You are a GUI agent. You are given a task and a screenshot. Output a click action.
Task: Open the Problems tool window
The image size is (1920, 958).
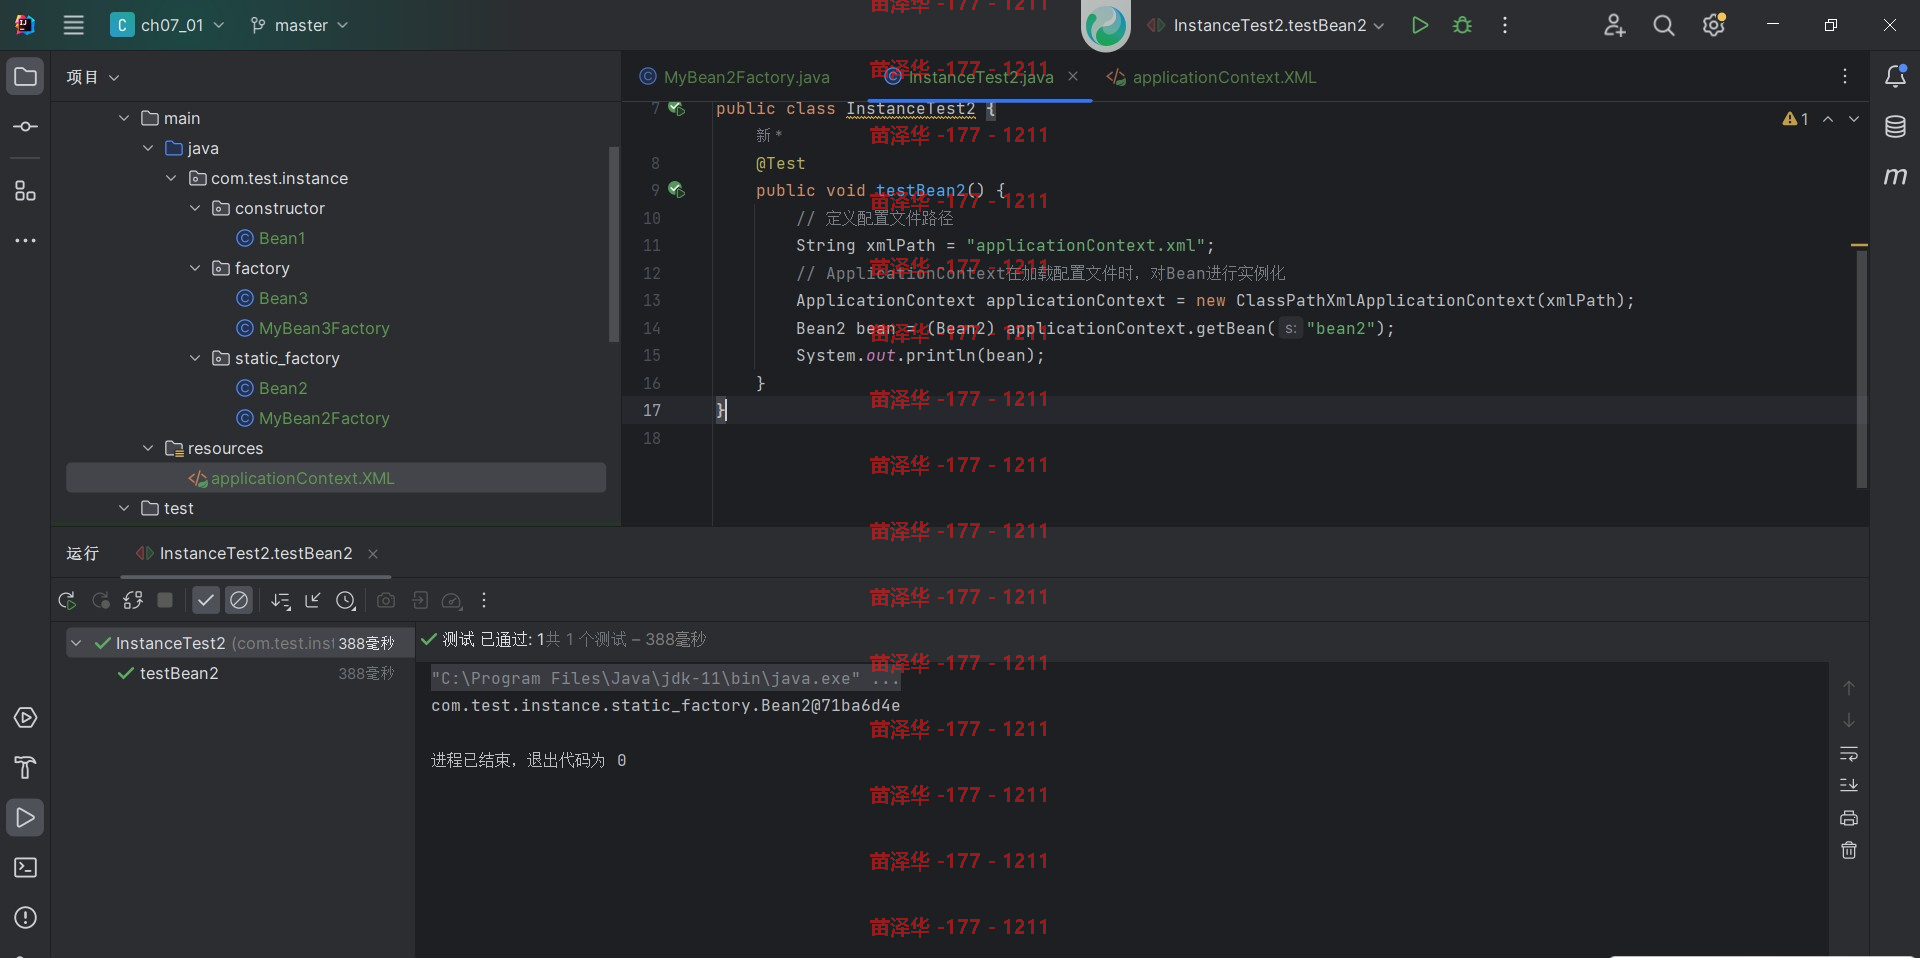point(26,918)
